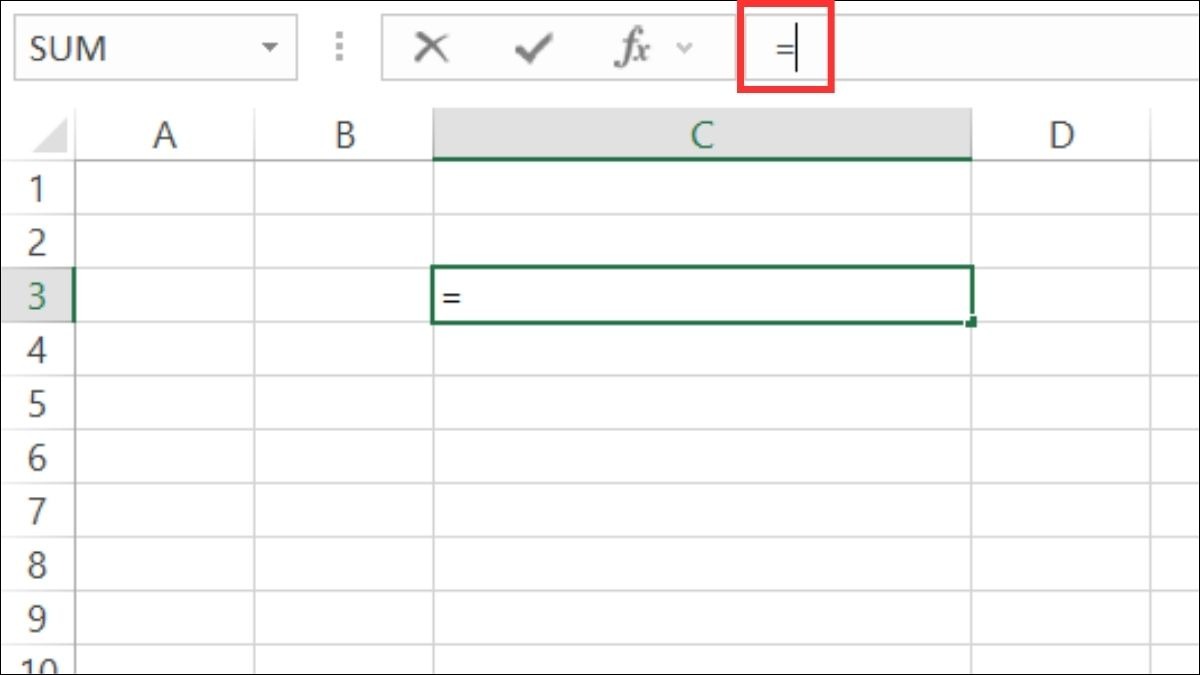Click cell A1
This screenshot has width=1200, height=675.
click(x=164, y=188)
